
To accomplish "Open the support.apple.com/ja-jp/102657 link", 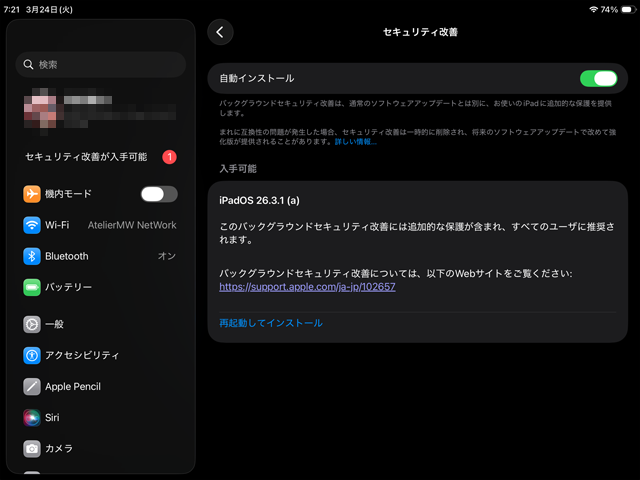I will [x=307, y=287].
